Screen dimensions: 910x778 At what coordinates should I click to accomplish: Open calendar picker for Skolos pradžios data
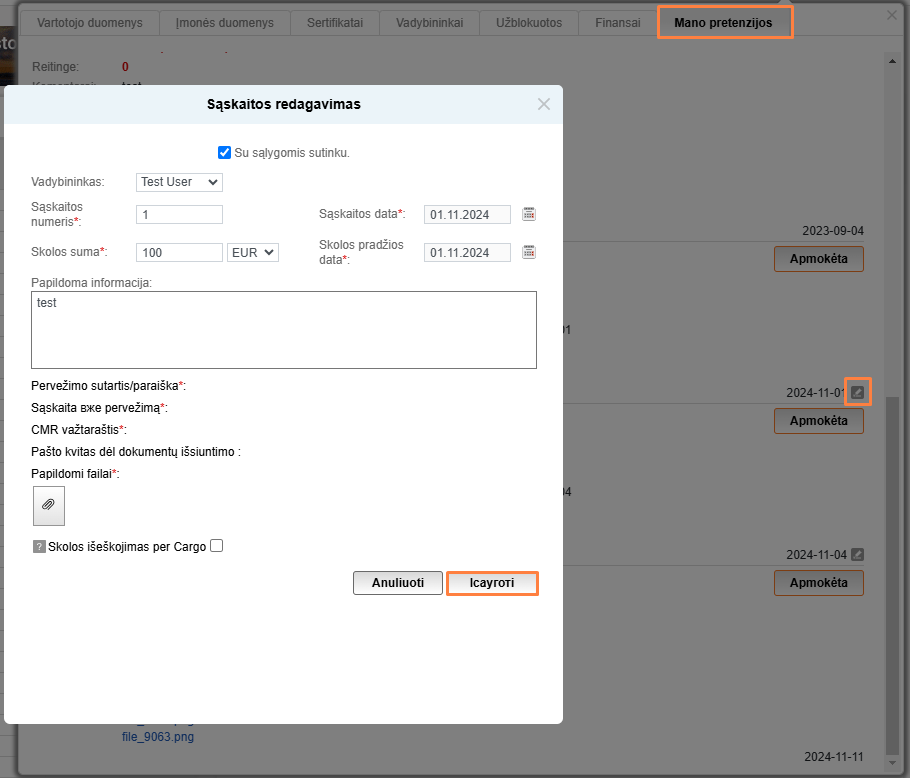[529, 252]
